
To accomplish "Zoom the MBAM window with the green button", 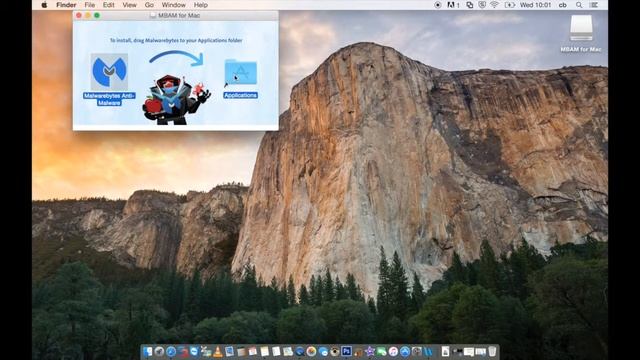I will tap(97, 16).
